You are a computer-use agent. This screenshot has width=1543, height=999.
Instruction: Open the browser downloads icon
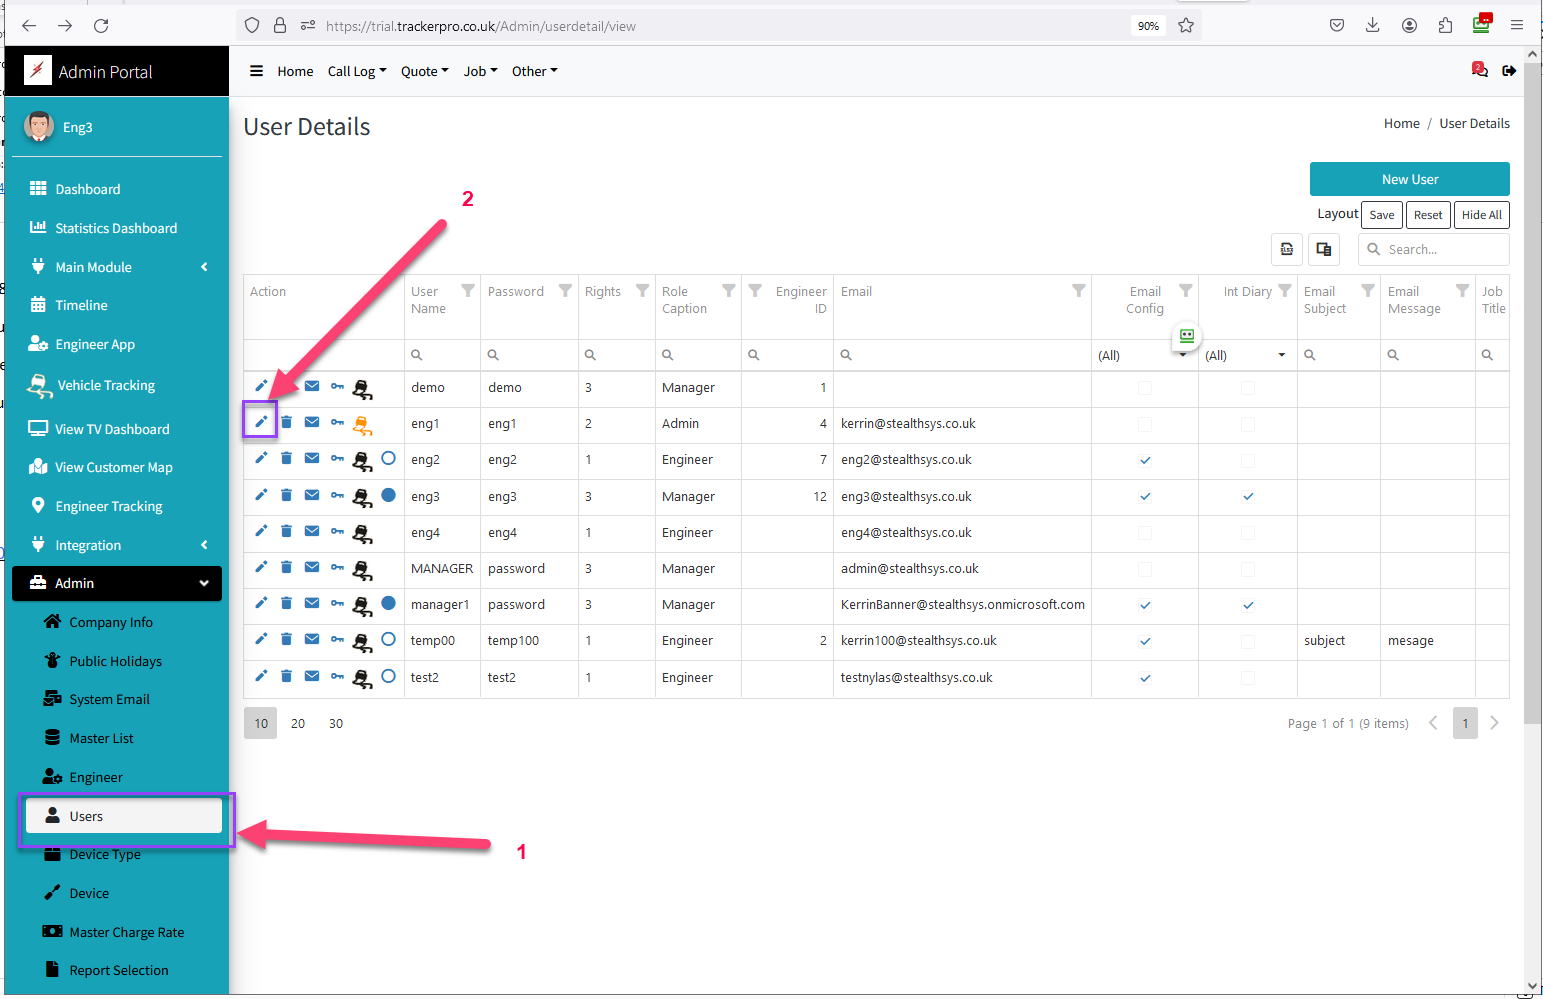click(1373, 26)
